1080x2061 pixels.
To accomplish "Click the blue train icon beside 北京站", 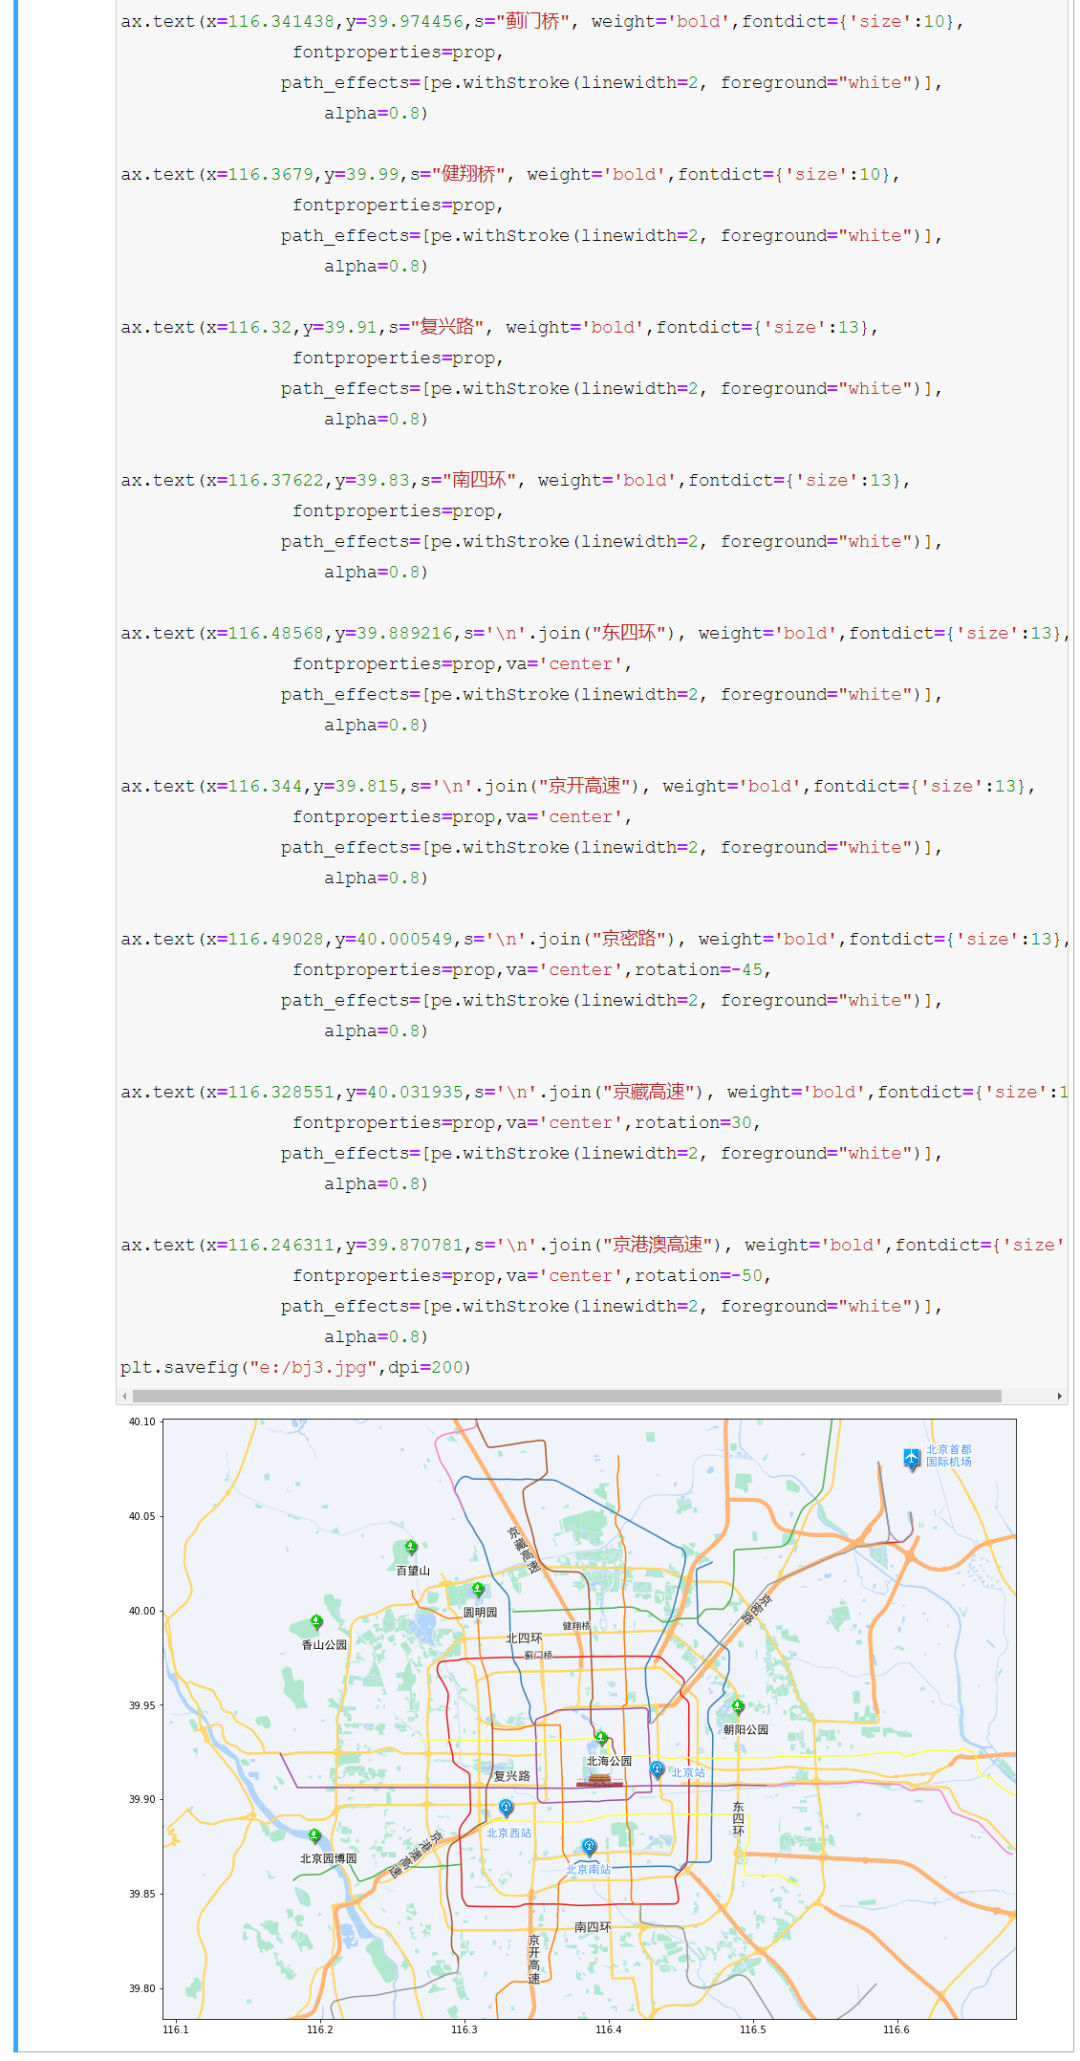I will point(657,1769).
